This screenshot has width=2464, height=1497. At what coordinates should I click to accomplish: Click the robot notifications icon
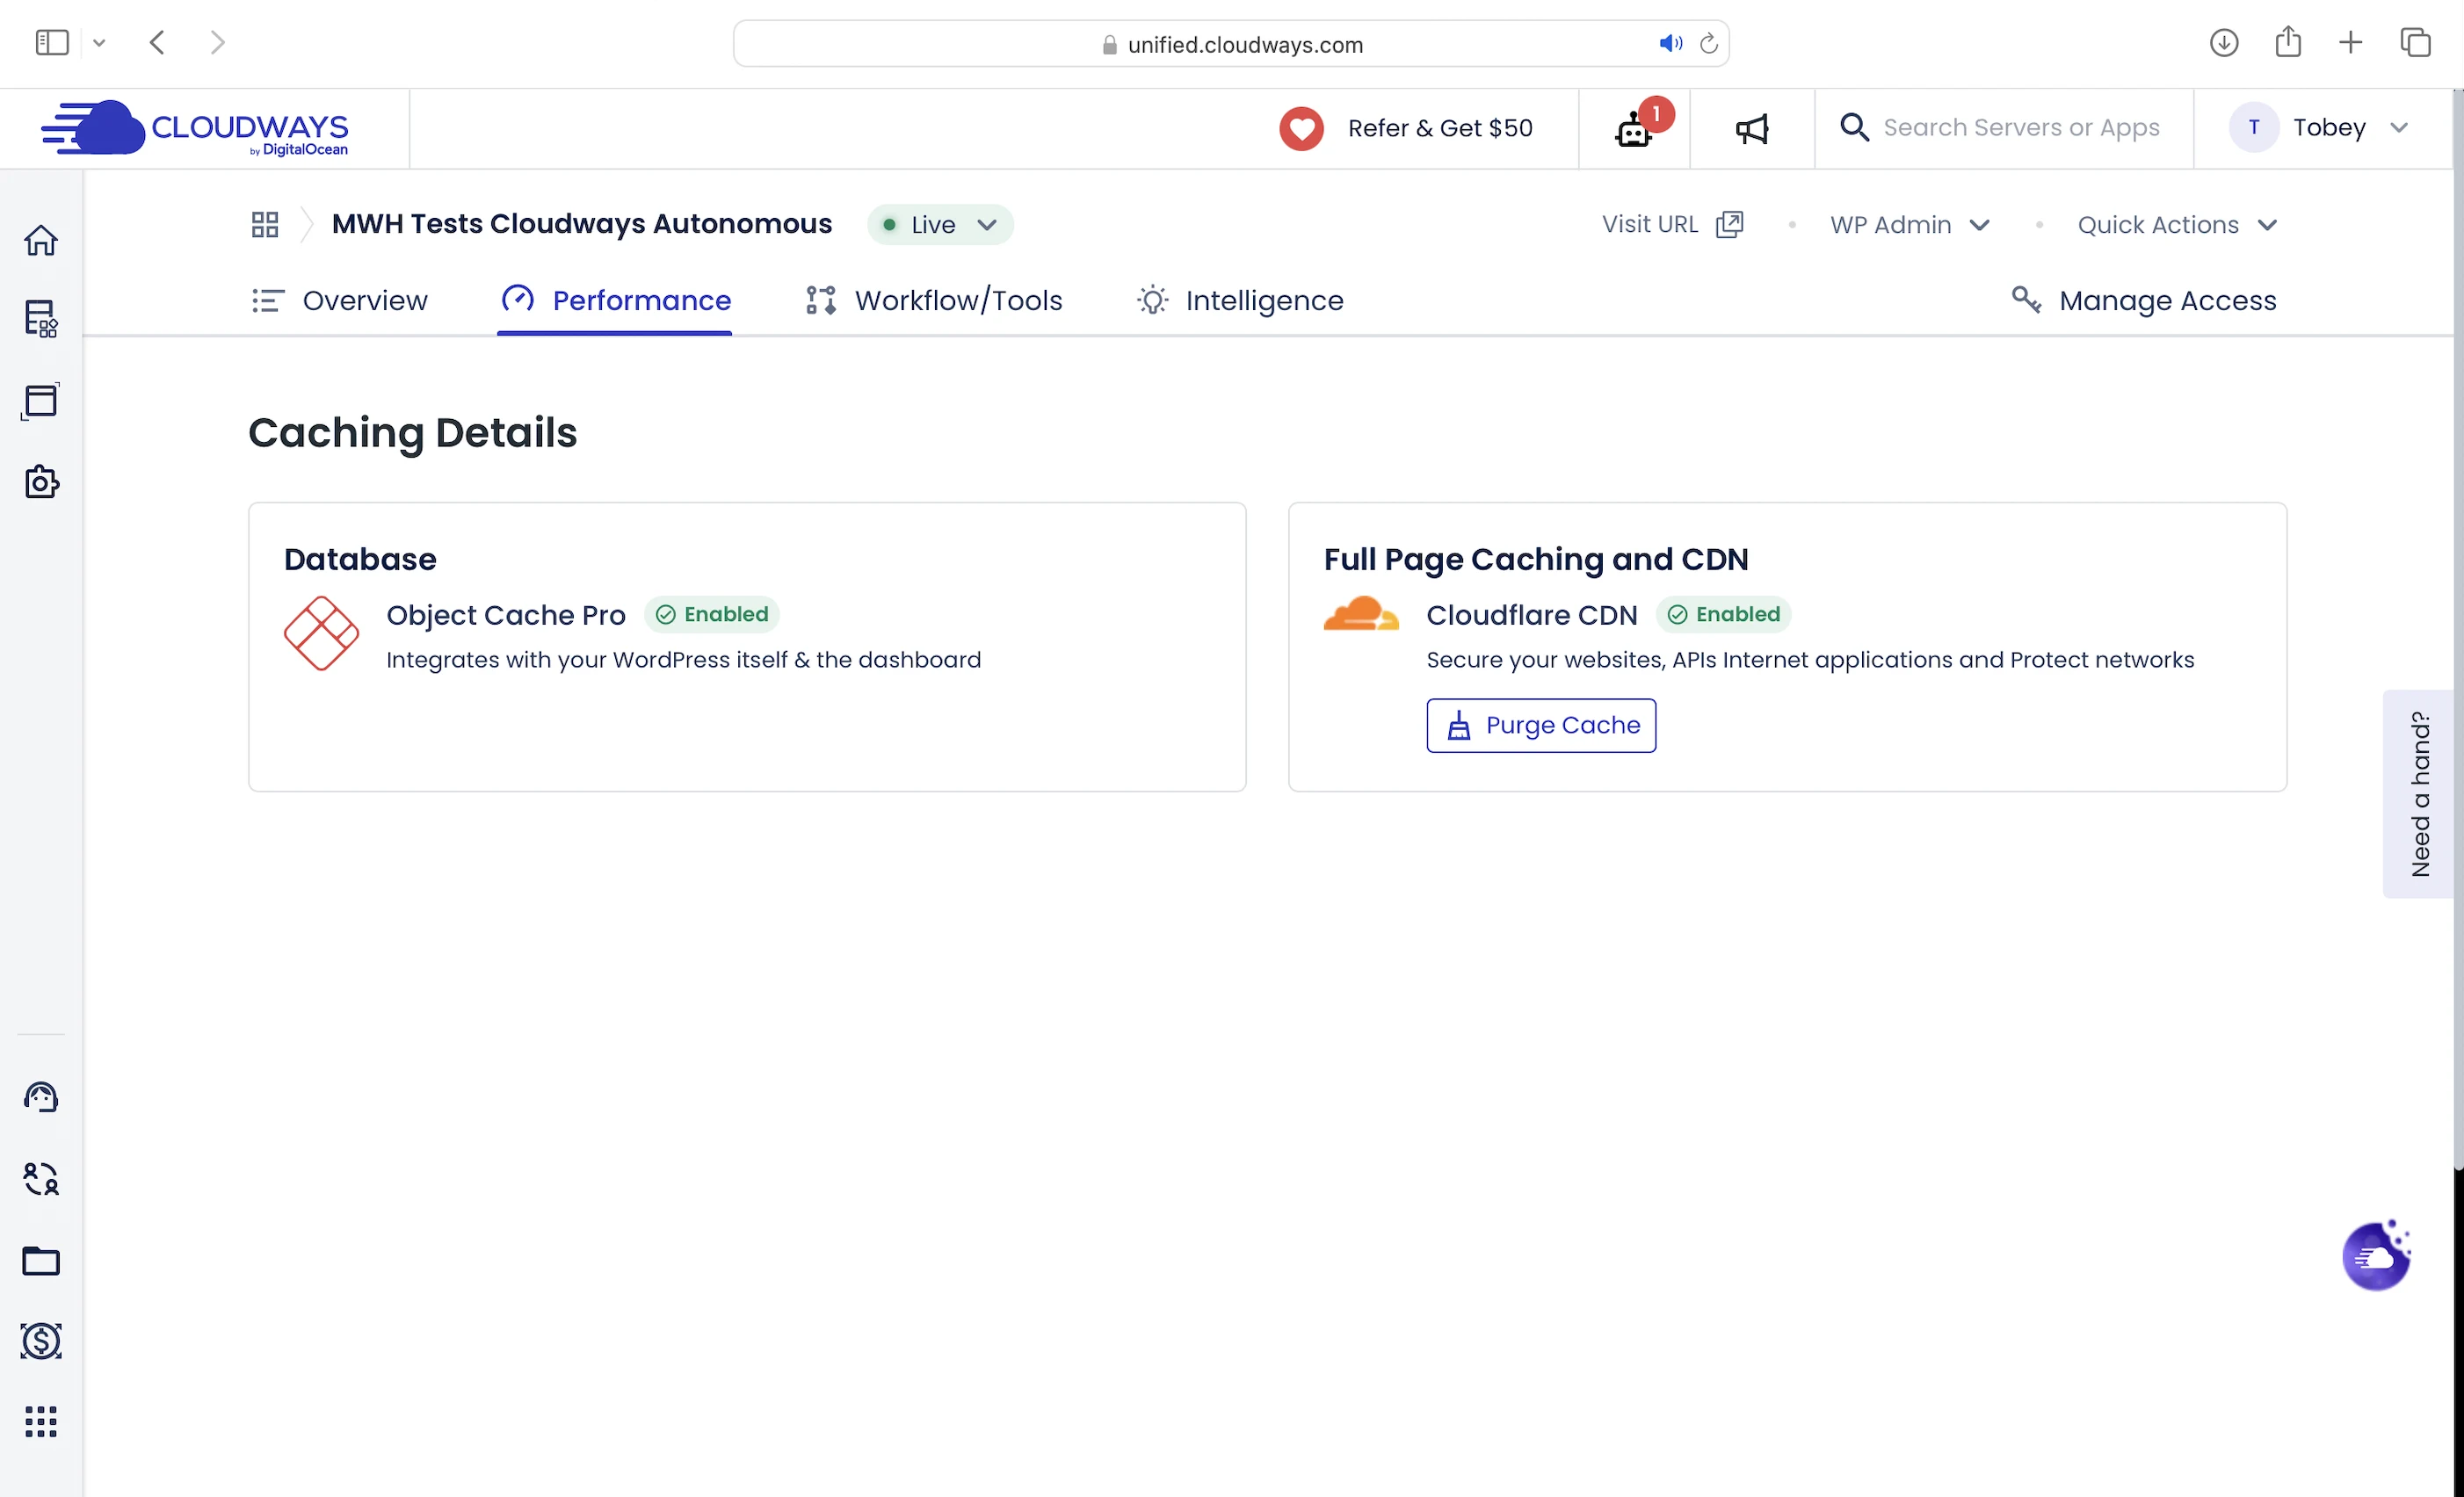(1634, 129)
